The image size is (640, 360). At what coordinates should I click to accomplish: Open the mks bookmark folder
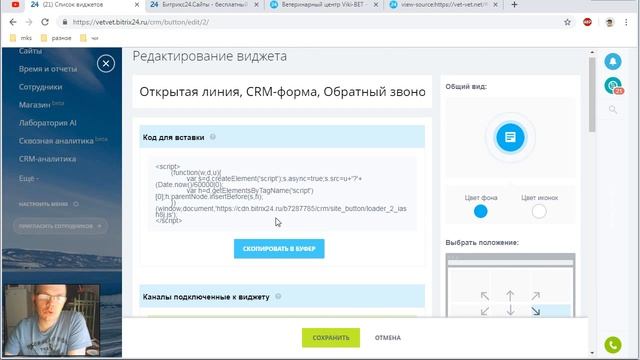[x=21, y=38]
